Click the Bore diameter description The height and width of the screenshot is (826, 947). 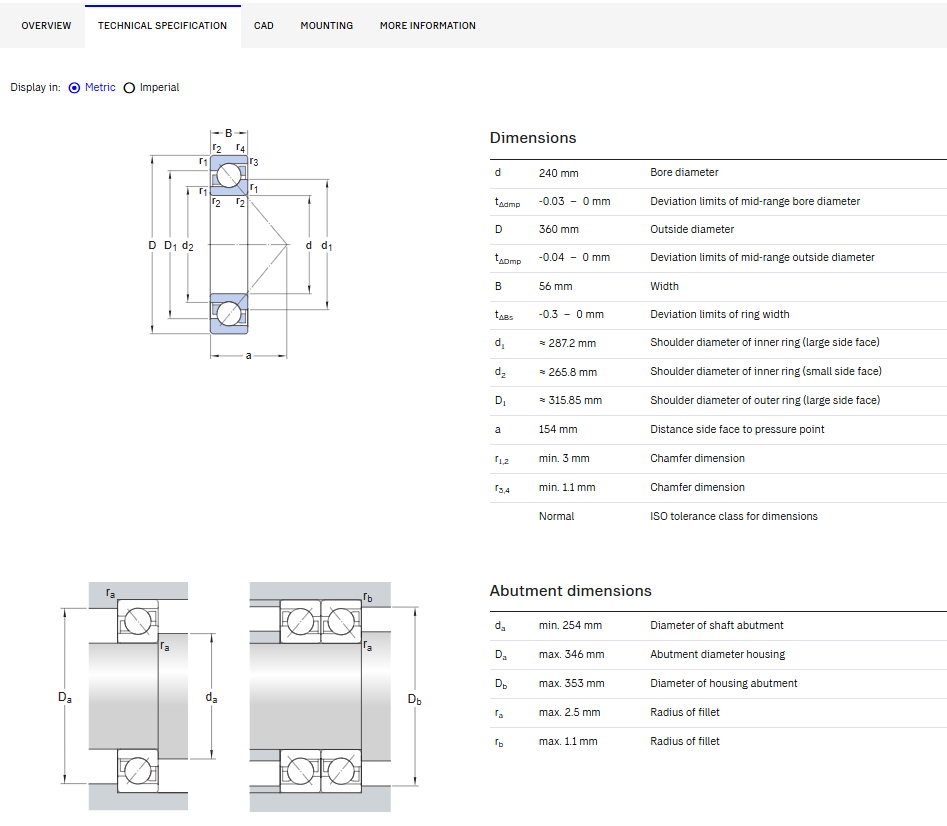[684, 172]
